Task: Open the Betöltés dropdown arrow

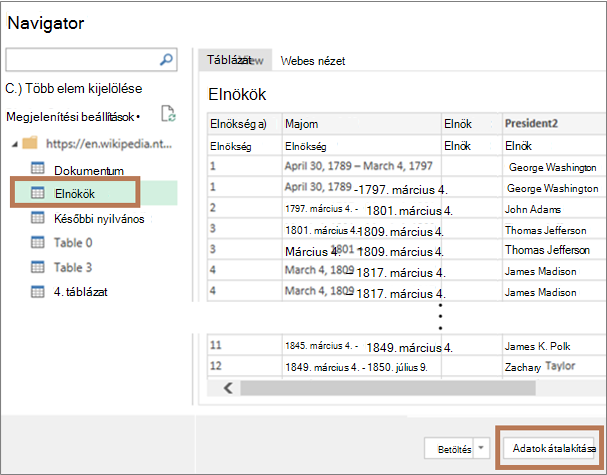Action: 481,448
